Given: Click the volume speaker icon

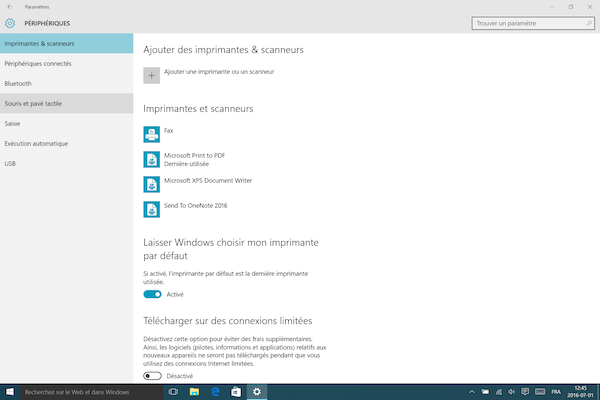Looking at the screenshot, I should tap(512, 392).
